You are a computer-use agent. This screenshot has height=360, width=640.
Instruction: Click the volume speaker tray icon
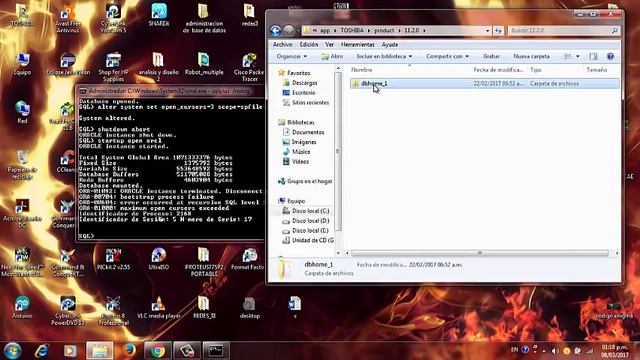(x=555, y=351)
